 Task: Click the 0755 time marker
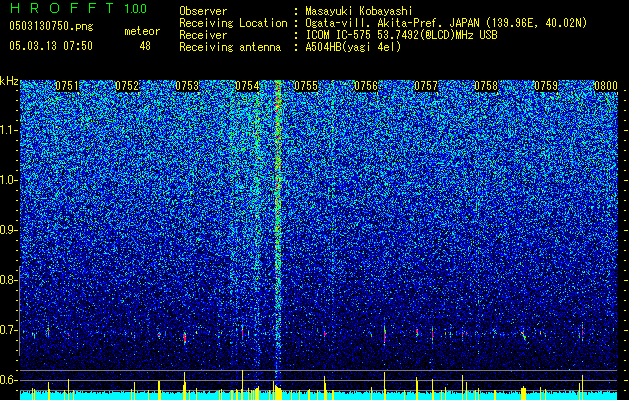306,86
